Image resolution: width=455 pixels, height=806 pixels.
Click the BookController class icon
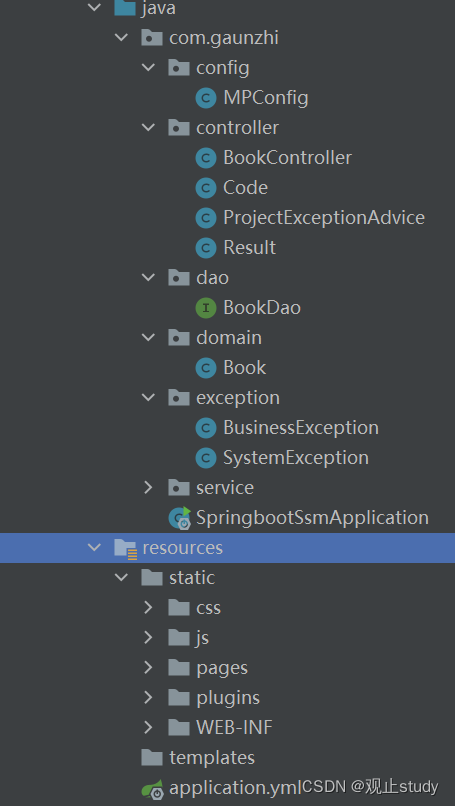pyautogui.click(x=206, y=158)
